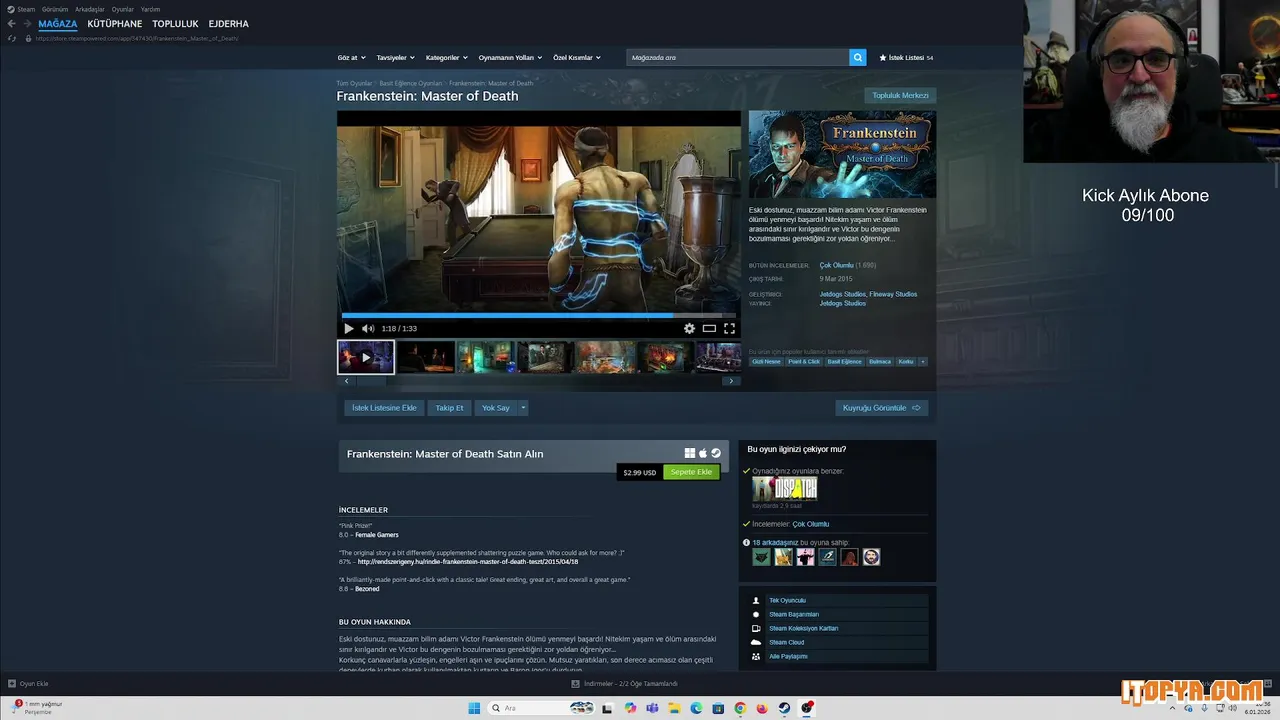1280x720 pixels.
Task: Go back with the navigation arrow
Action: coord(12,24)
